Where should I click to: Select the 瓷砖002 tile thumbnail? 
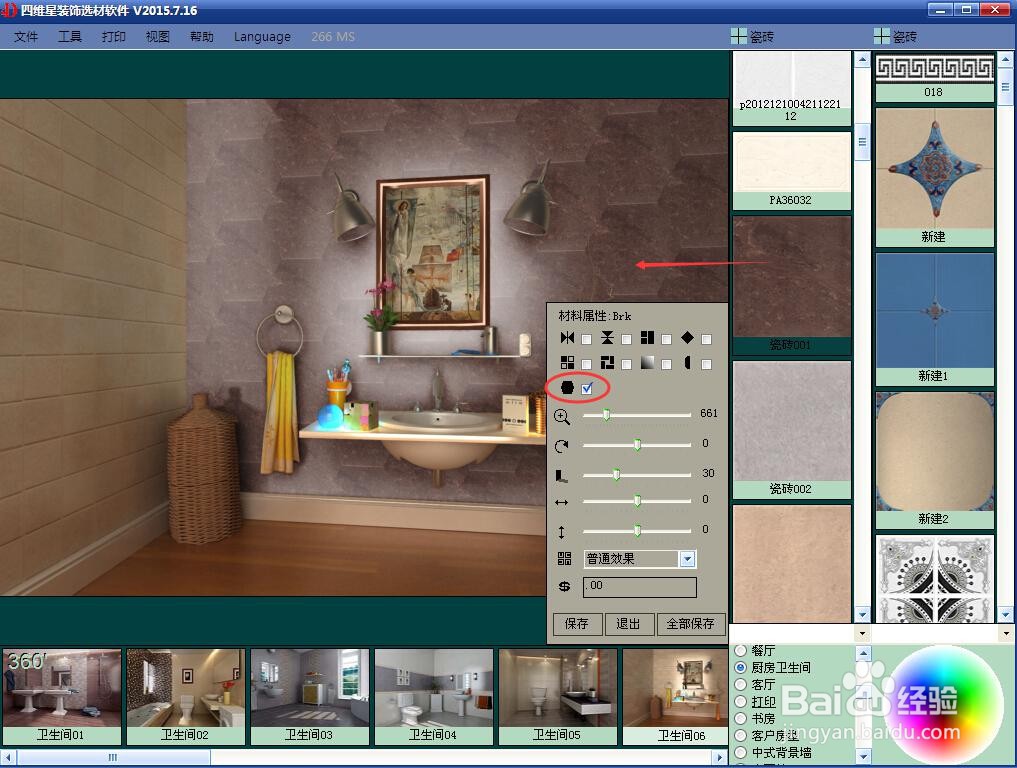[x=791, y=429]
